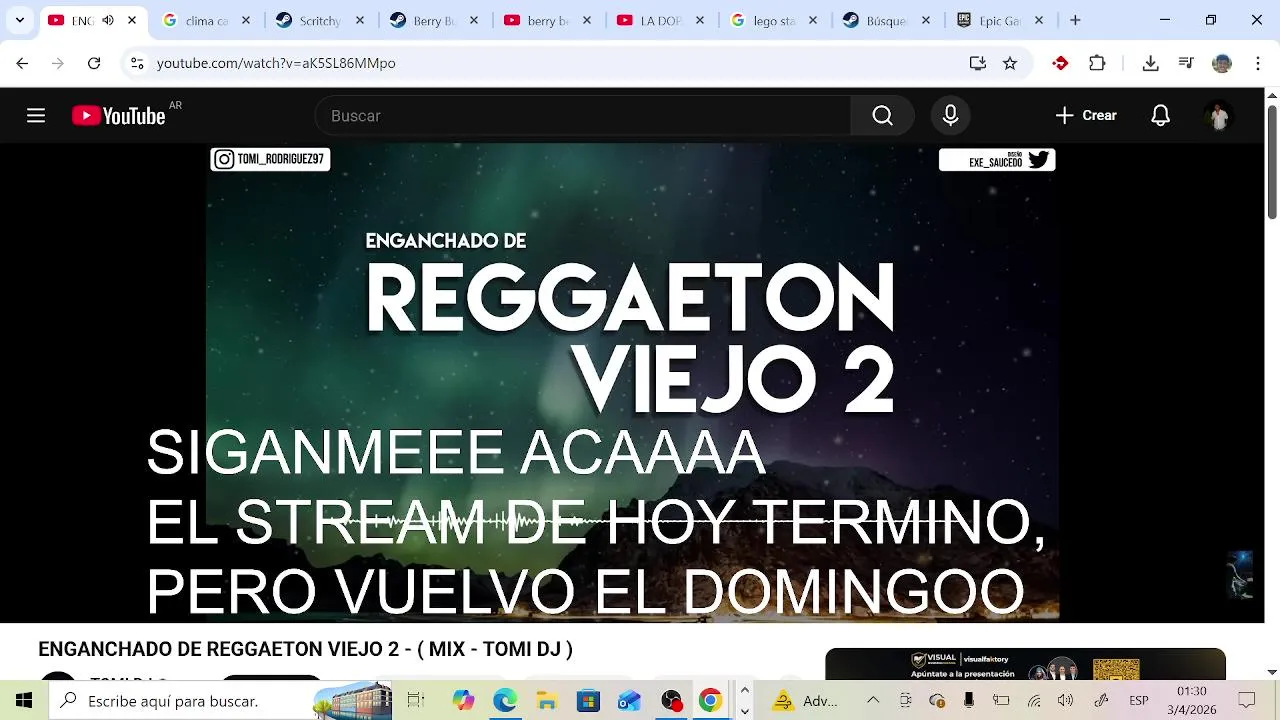Viewport: 1280px width, 720px height.
Task: Launch Copilot from the taskbar
Action: click(463, 701)
